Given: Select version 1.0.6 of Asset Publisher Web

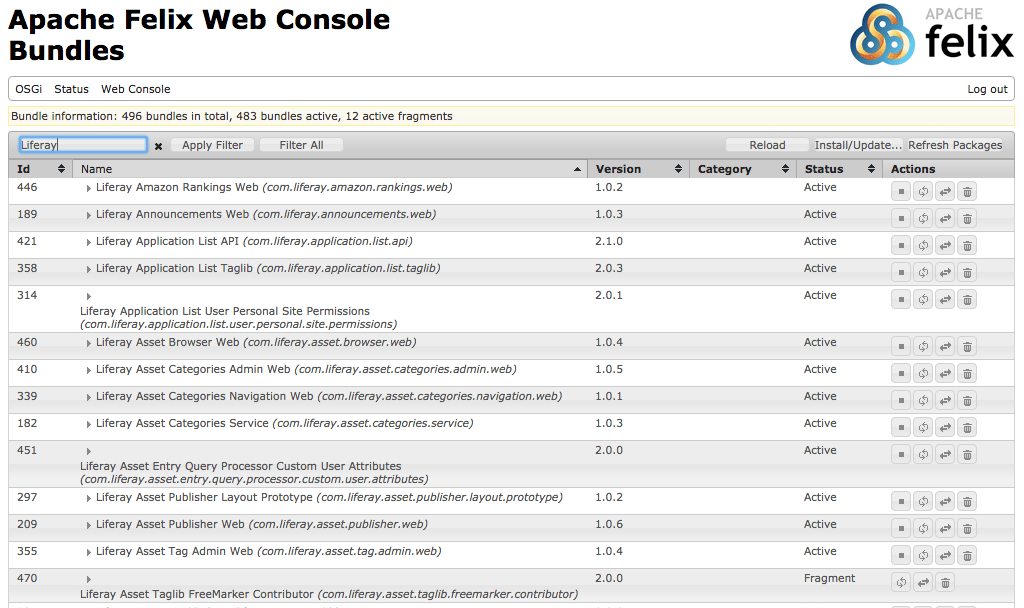Looking at the screenshot, I should [x=609, y=524].
